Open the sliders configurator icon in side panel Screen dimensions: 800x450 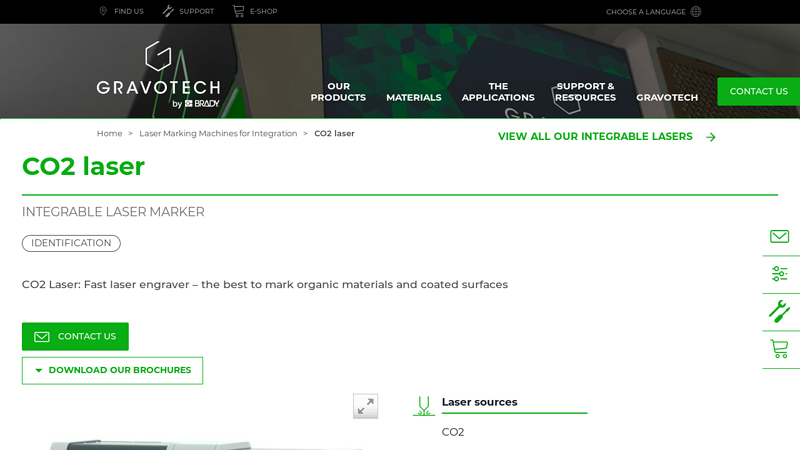(x=779, y=274)
